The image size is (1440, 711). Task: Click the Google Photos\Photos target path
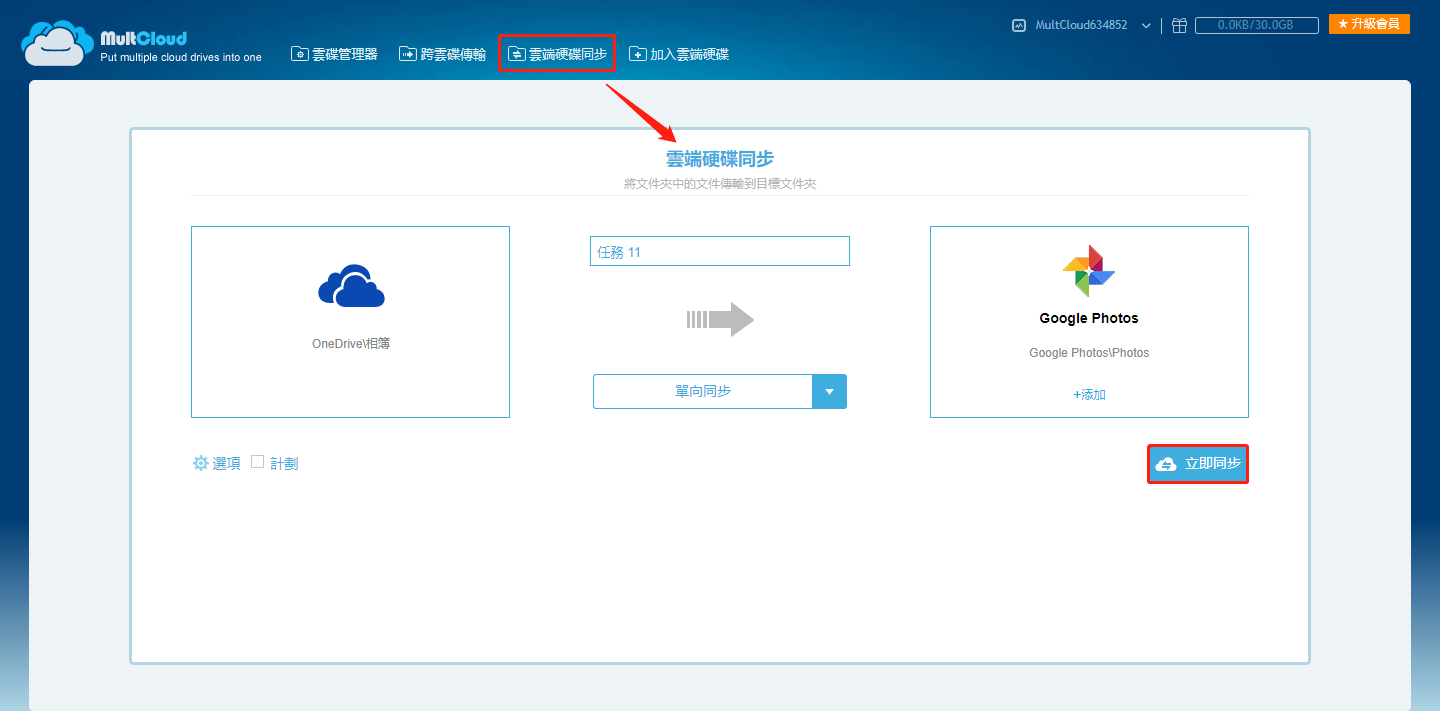click(1089, 353)
